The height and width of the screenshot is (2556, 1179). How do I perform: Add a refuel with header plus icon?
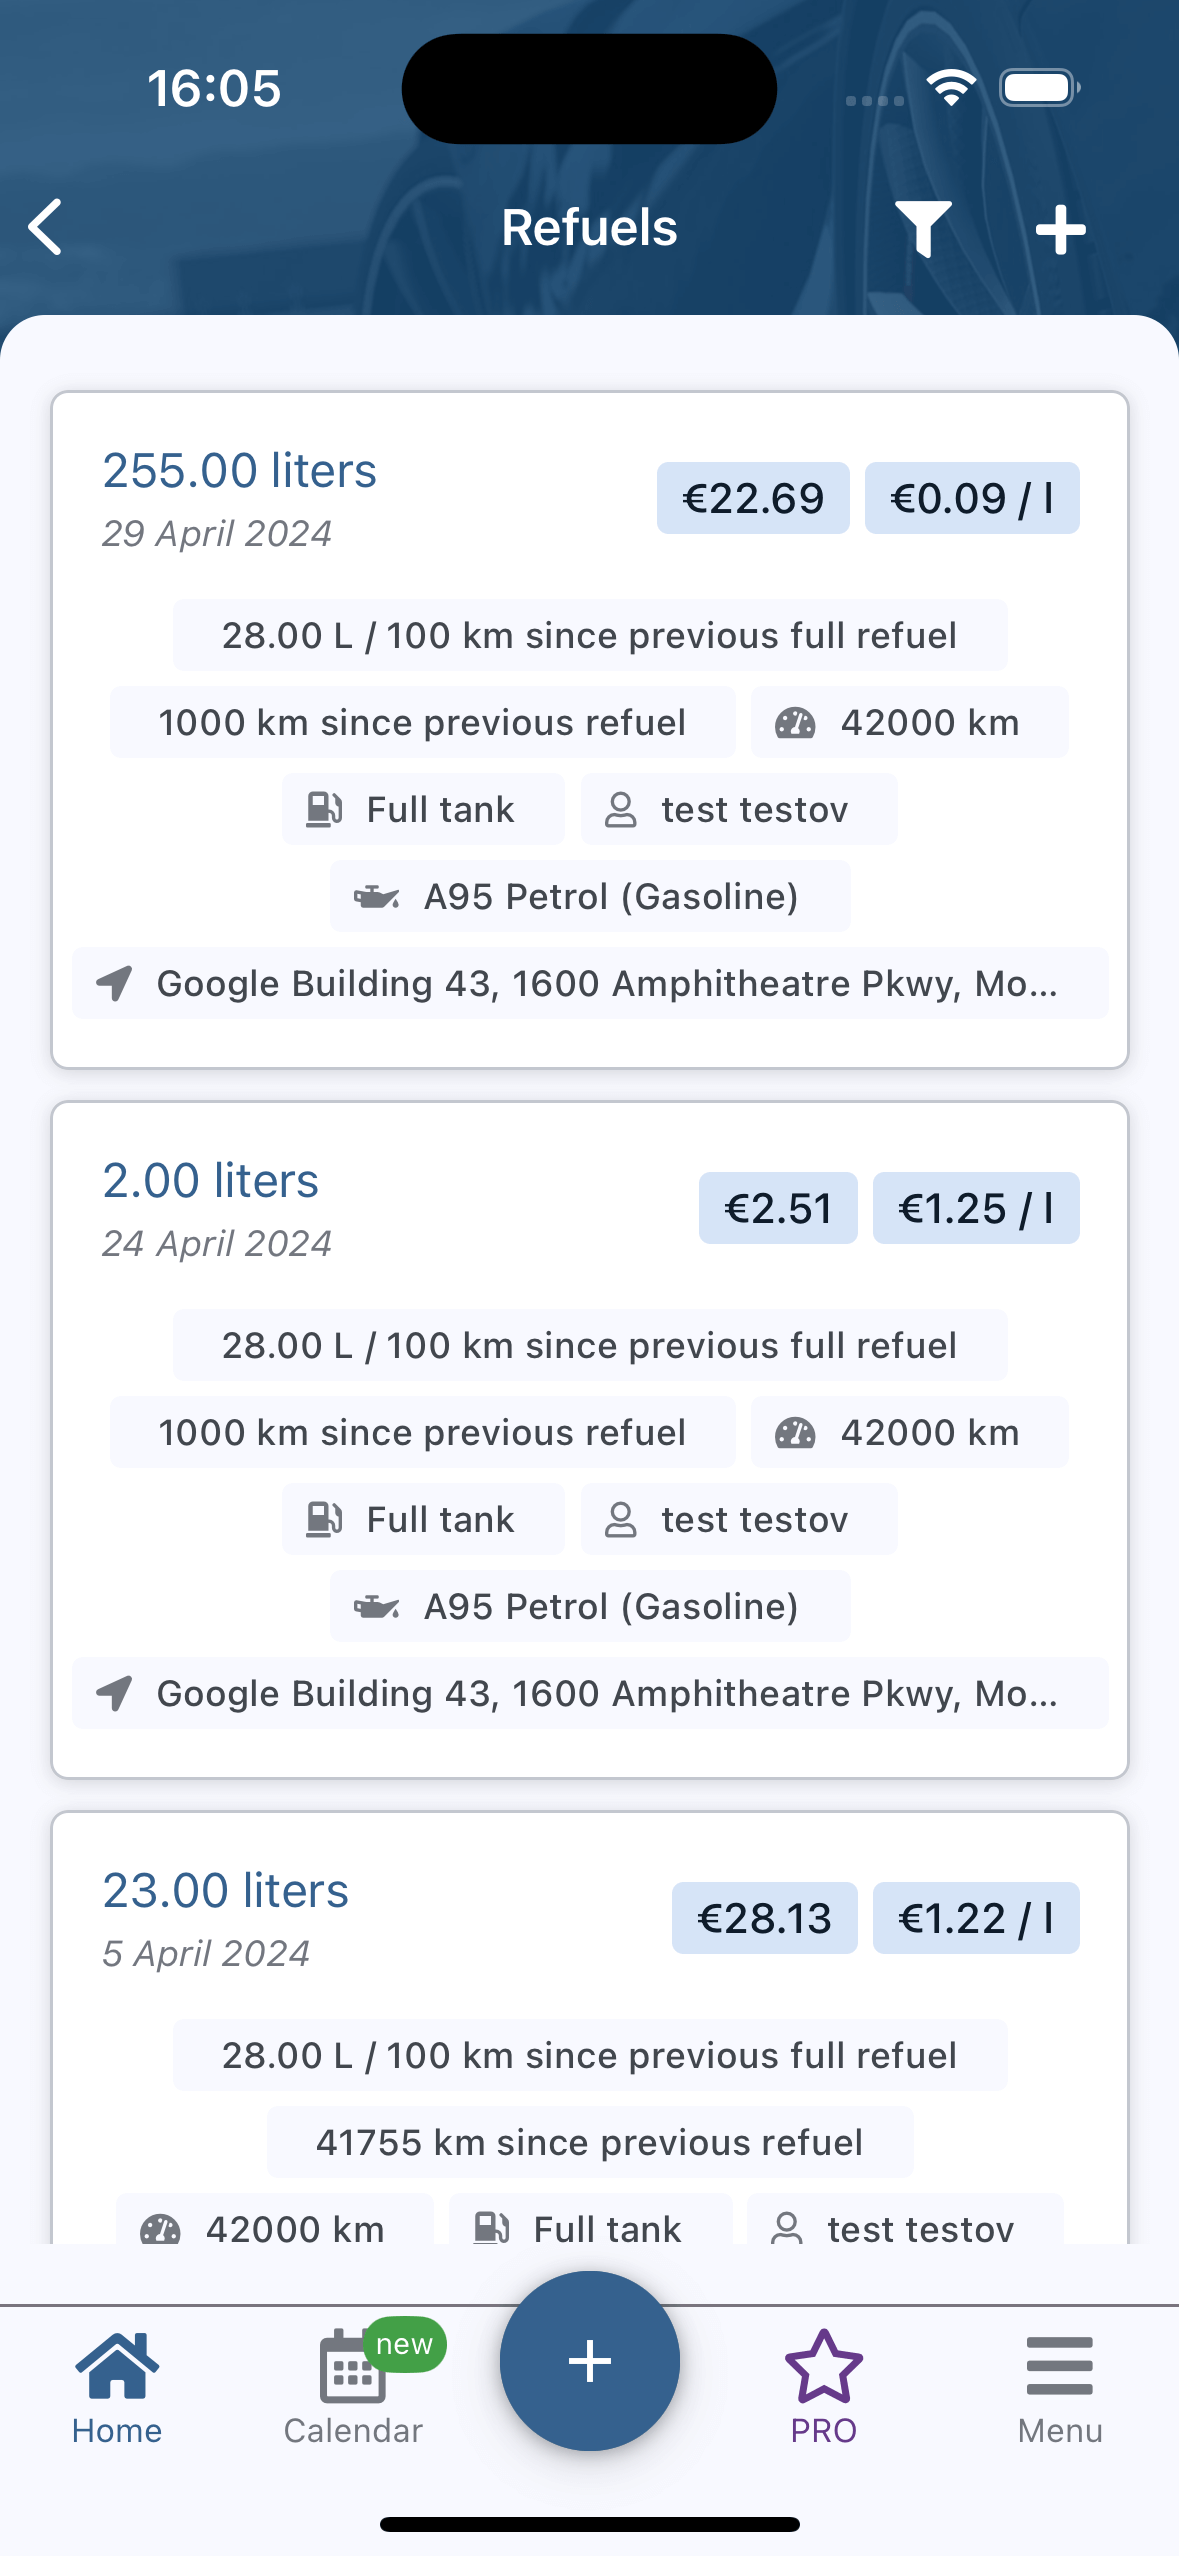click(x=1060, y=230)
